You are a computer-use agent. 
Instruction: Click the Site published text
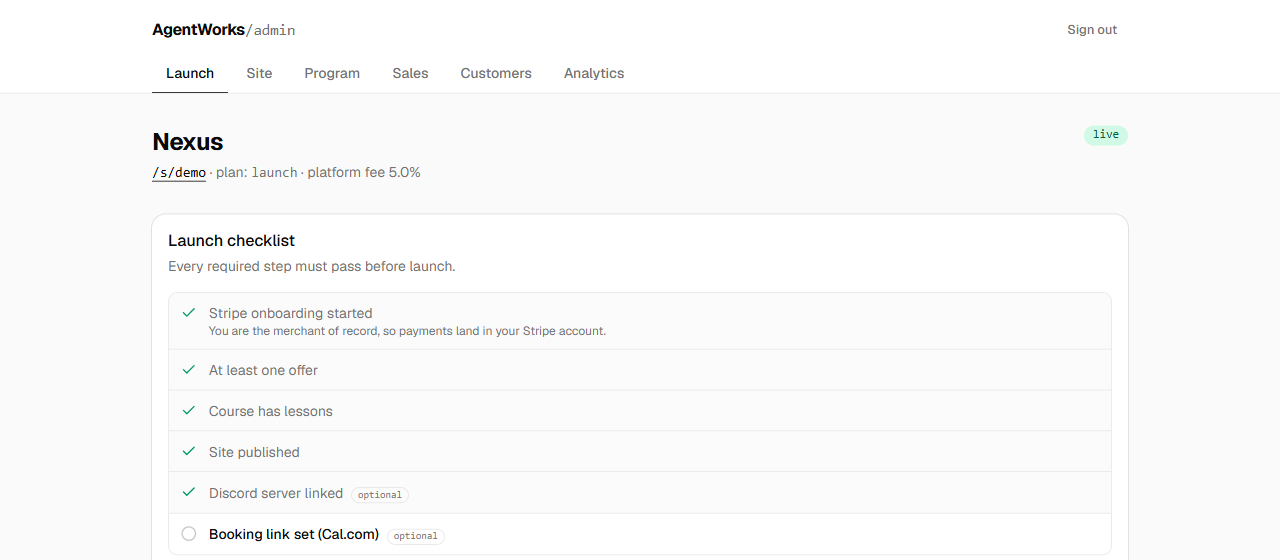pyautogui.click(x=254, y=452)
